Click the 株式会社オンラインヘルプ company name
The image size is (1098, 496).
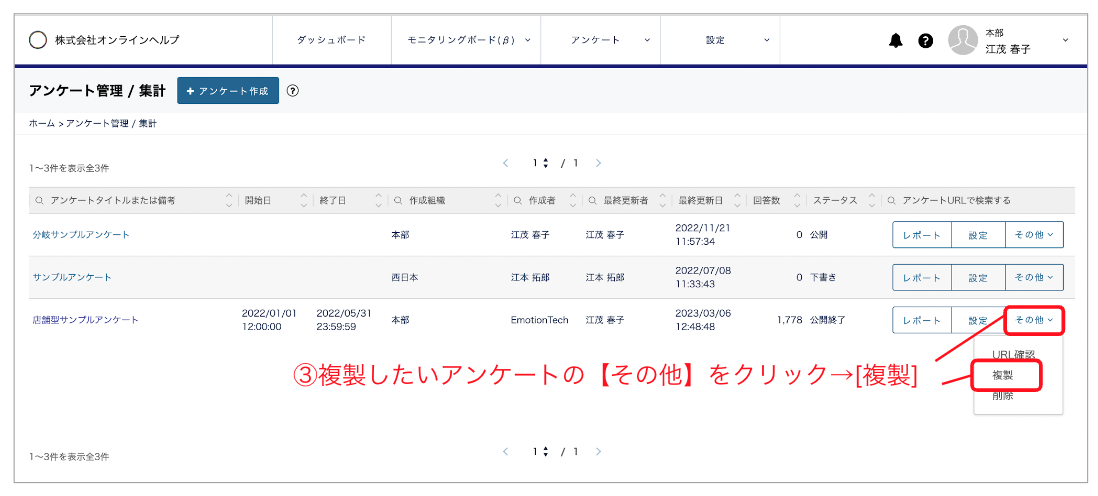tap(117, 40)
